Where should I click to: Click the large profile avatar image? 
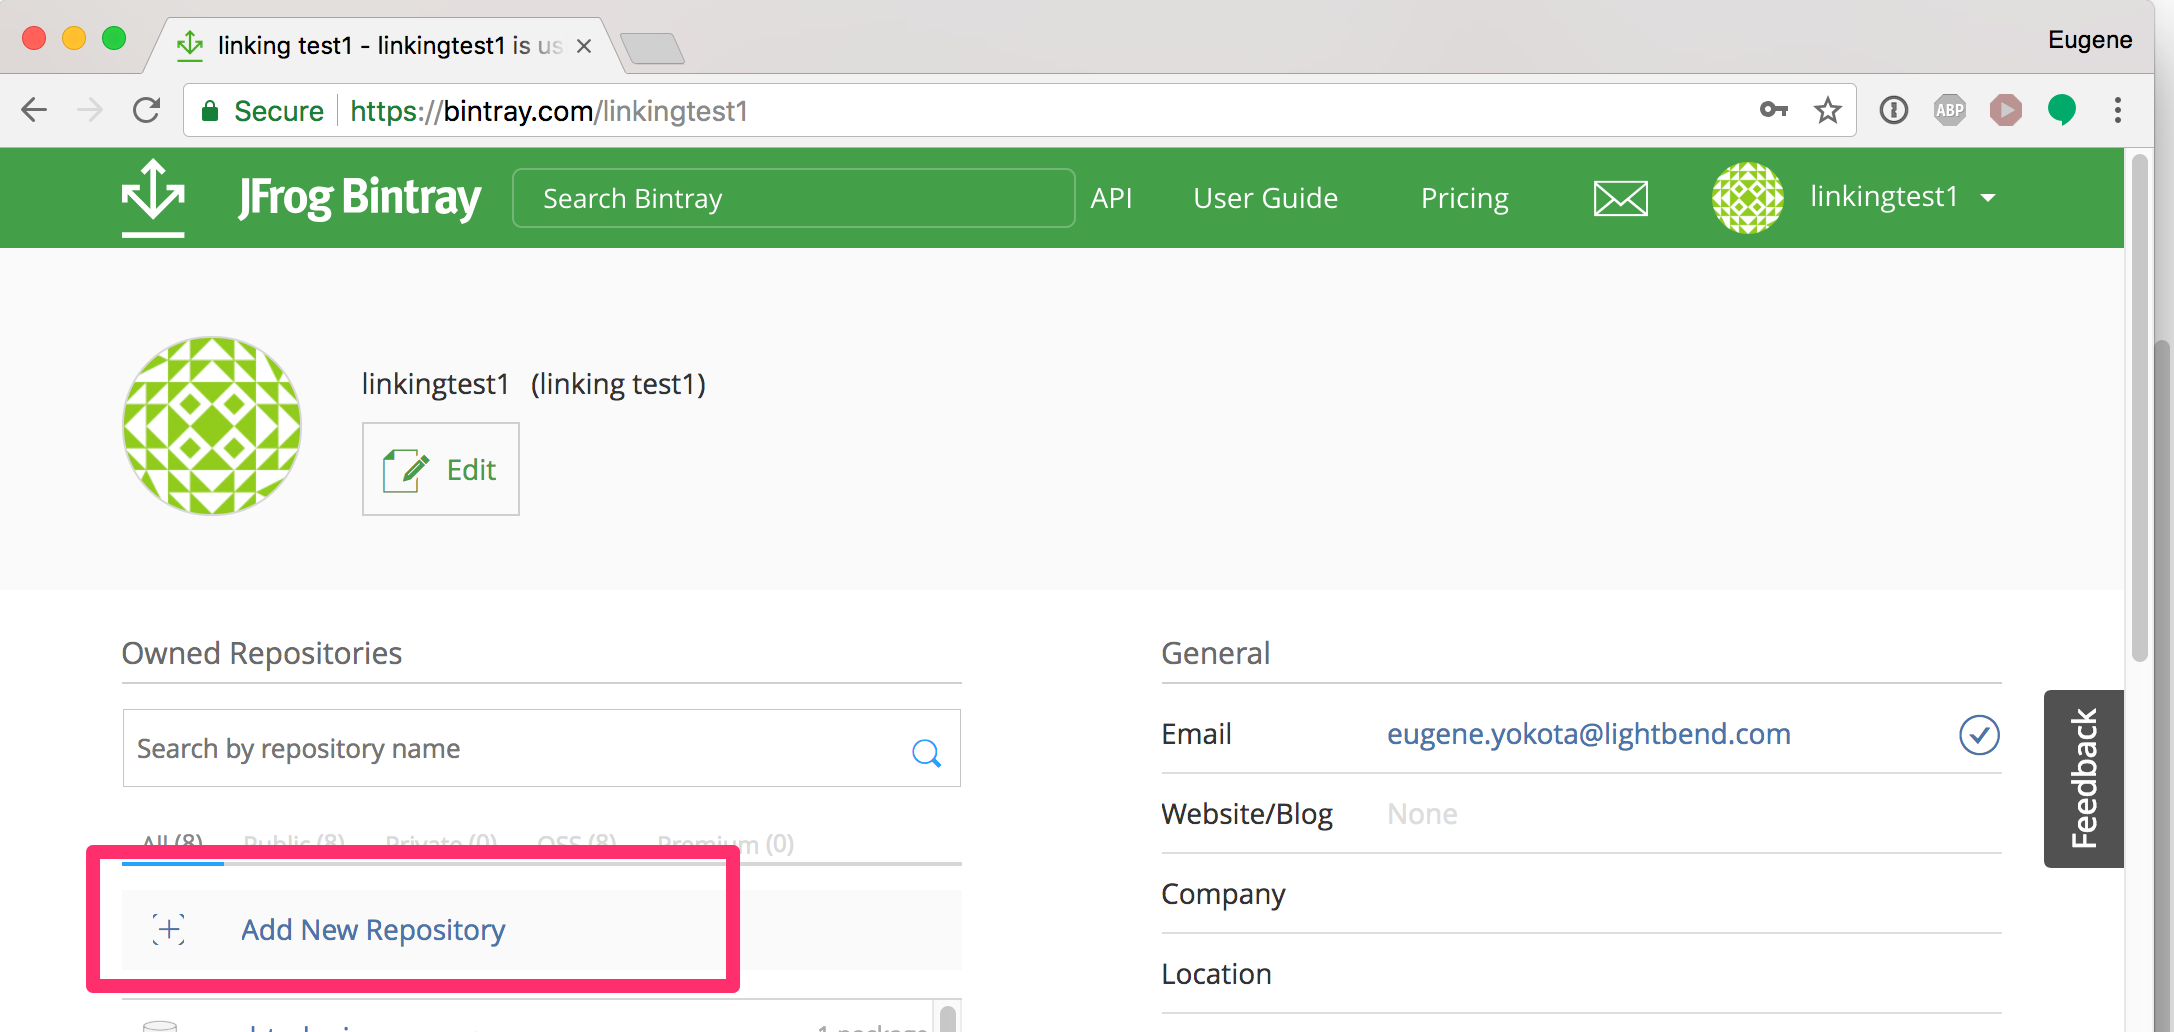coord(212,426)
